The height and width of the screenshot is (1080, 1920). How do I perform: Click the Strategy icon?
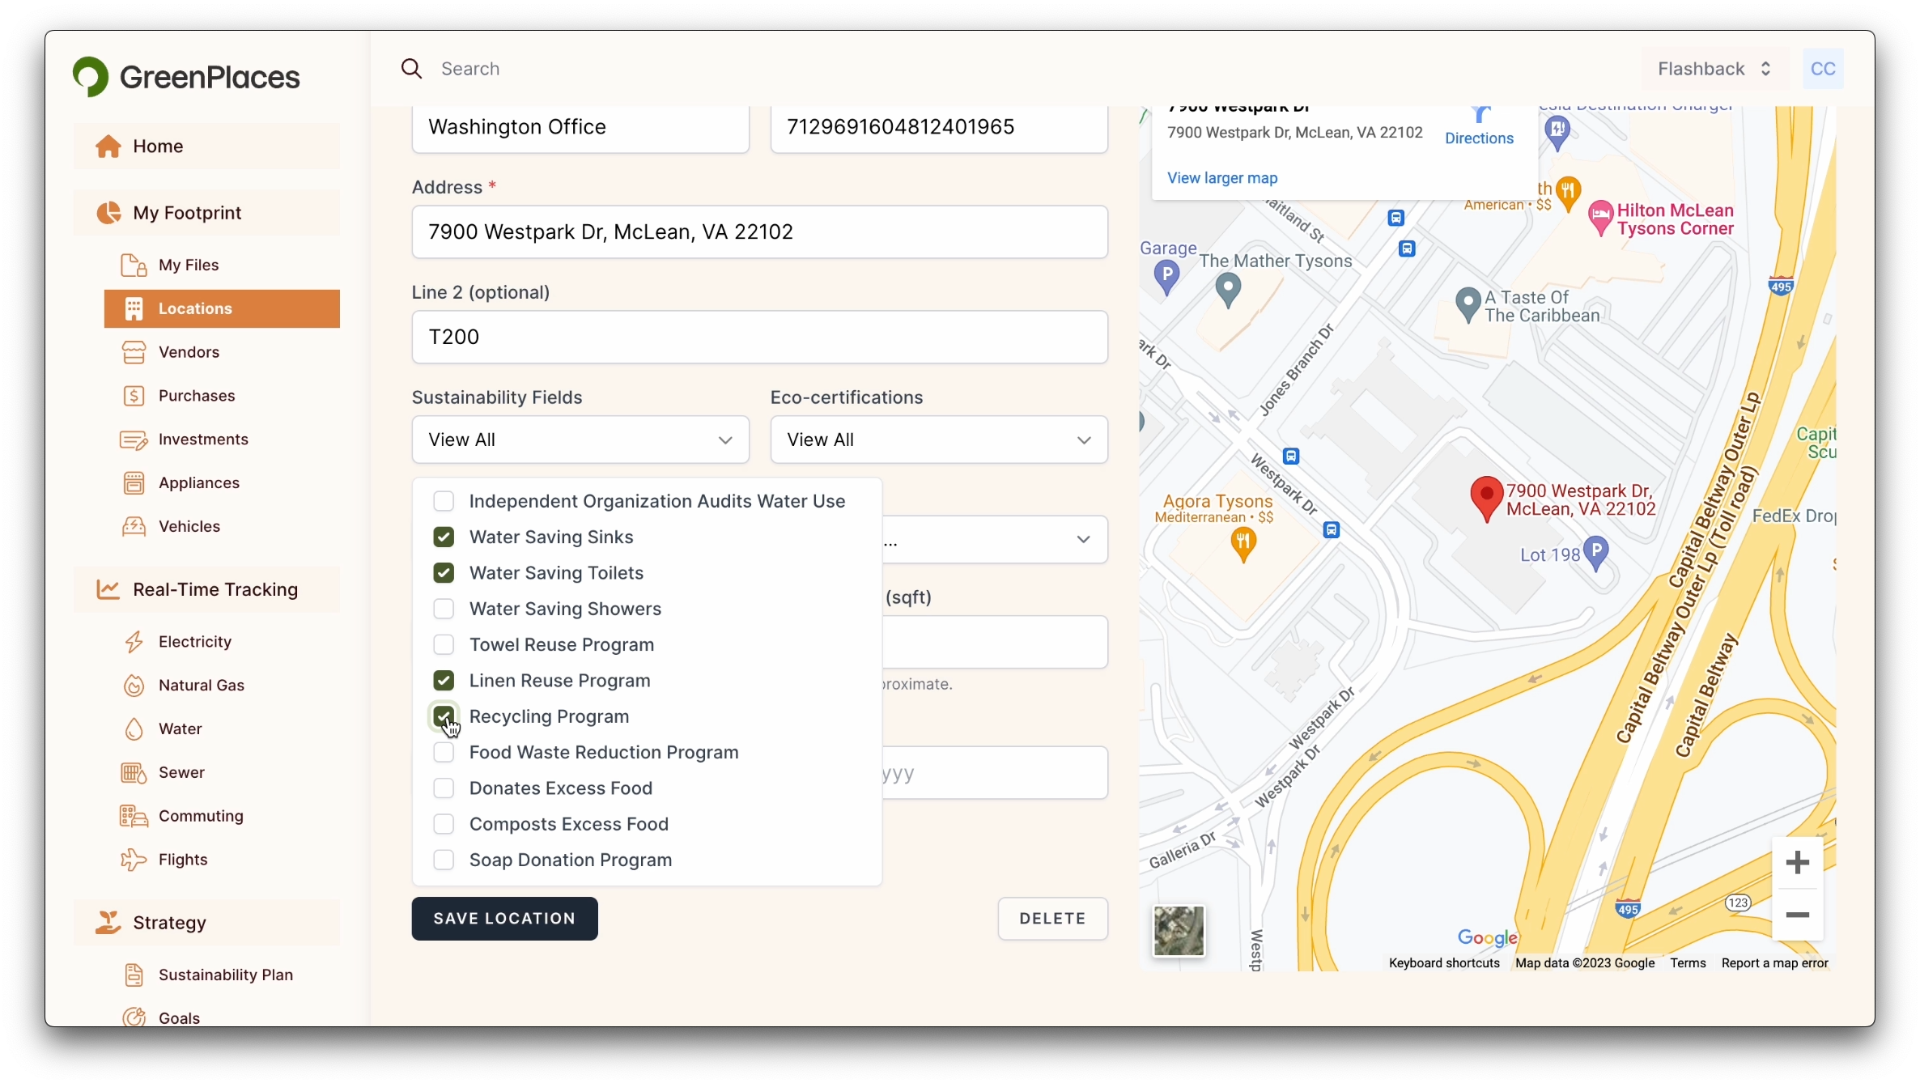(x=108, y=923)
